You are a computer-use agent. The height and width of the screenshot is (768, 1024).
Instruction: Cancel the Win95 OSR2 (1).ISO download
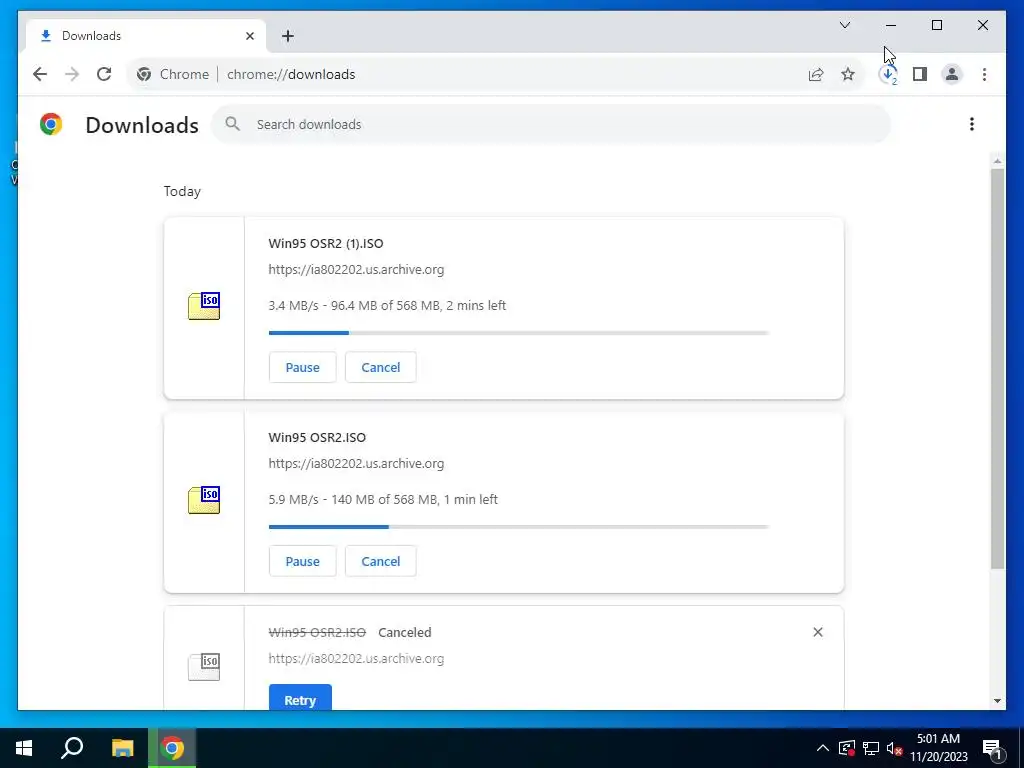click(x=381, y=367)
